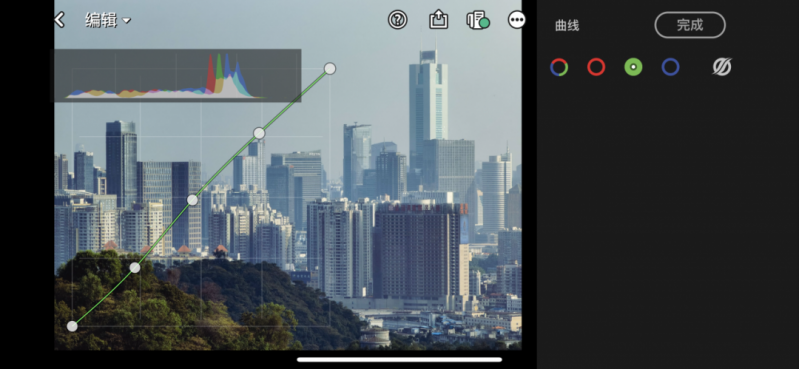Viewport: 799px width, 369px height.
Task: Tap the share export icon
Action: pyautogui.click(x=438, y=20)
